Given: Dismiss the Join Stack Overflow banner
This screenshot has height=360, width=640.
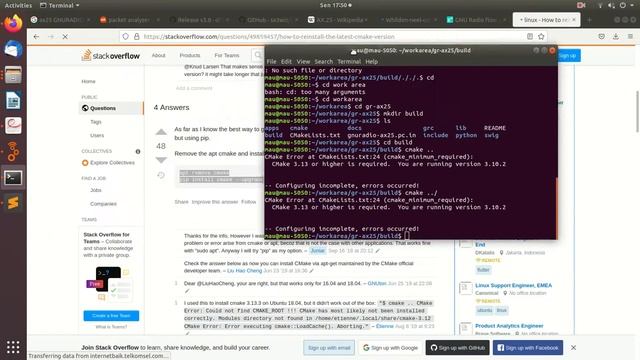Looking at the screenshot, I should pyautogui.click(x=573, y=347).
